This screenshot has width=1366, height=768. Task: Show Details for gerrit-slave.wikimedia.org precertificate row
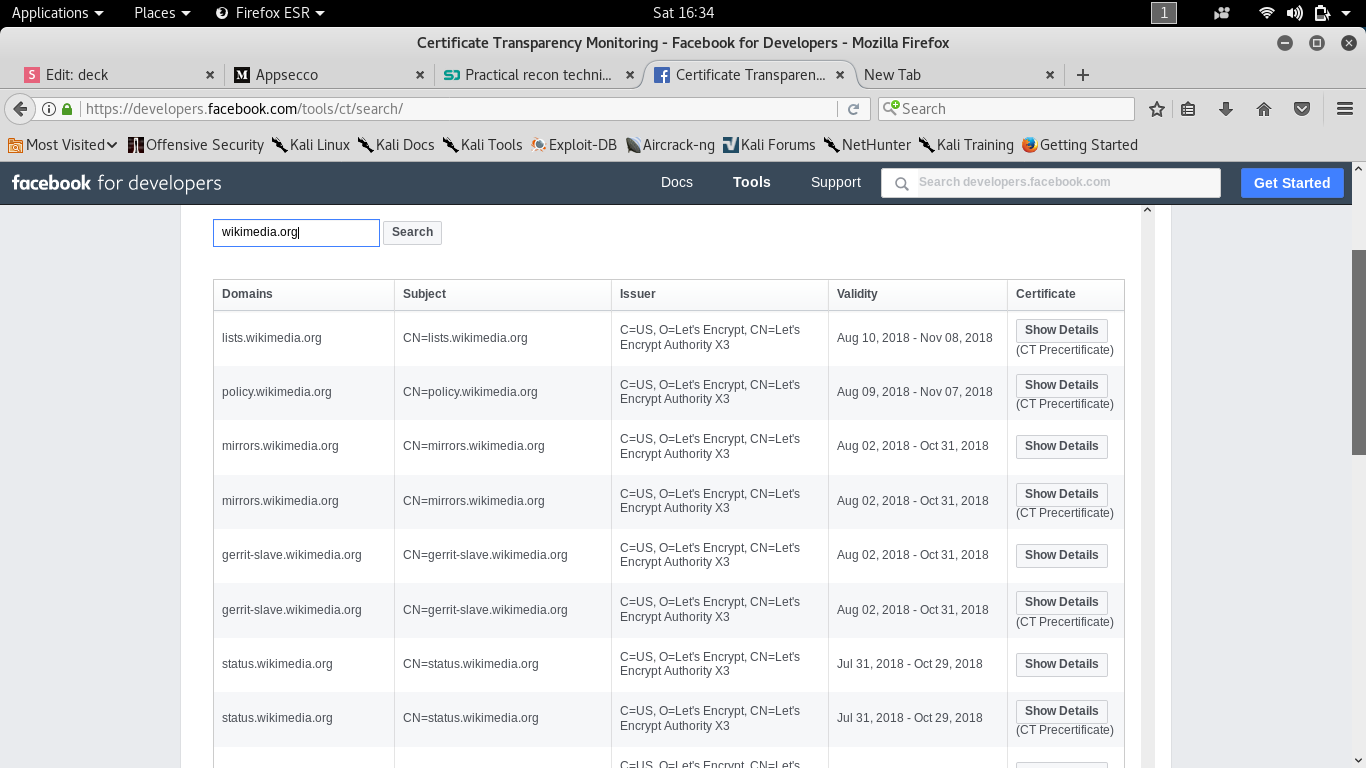[x=1061, y=602]
